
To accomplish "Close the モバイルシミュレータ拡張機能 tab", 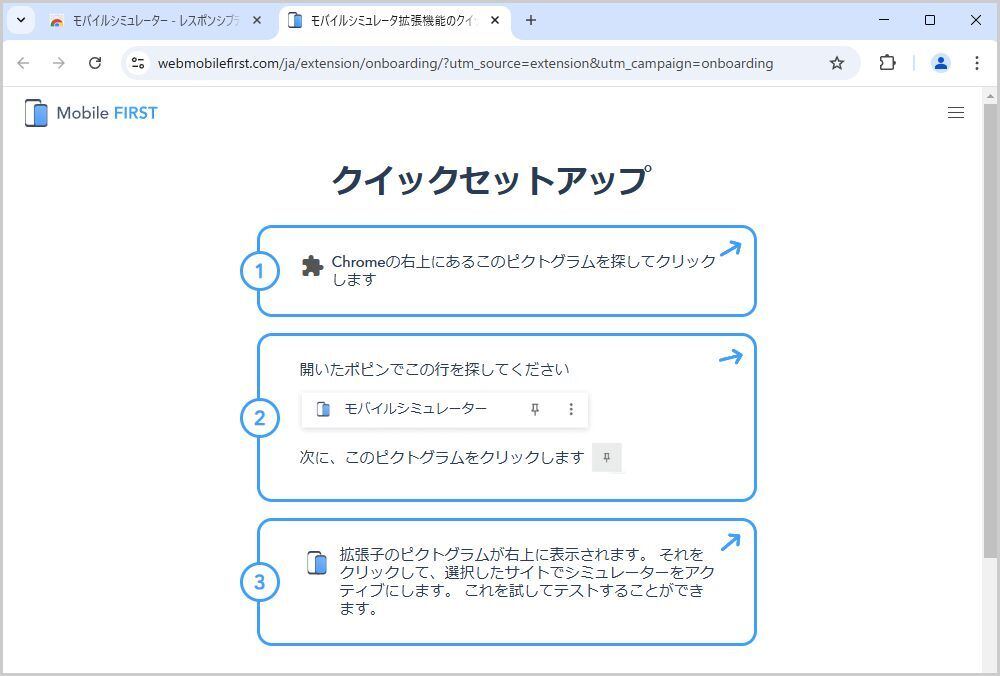I will 495,20.
